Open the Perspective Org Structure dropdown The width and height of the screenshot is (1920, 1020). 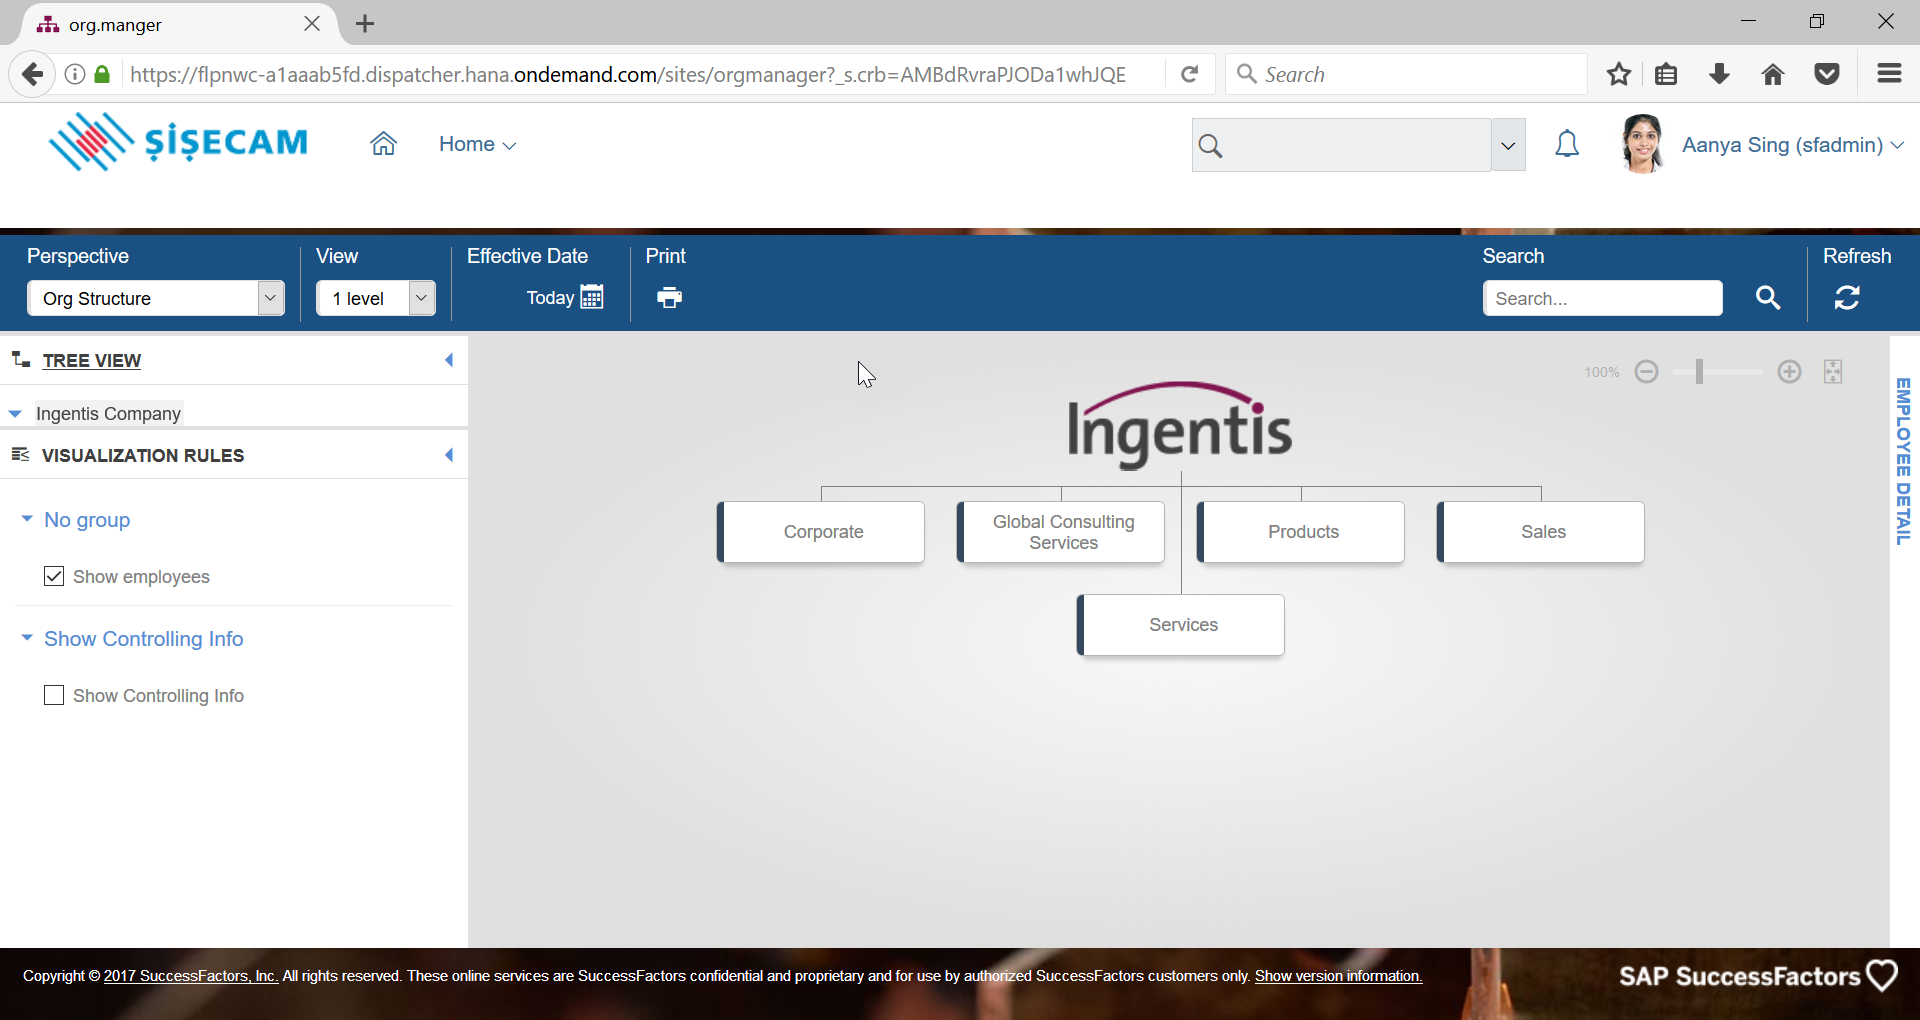(270, 298)
